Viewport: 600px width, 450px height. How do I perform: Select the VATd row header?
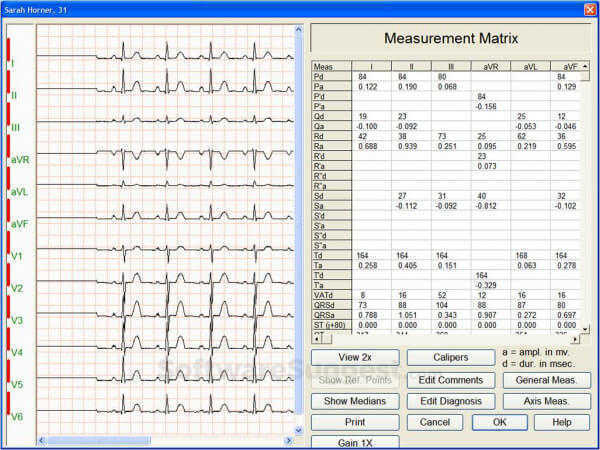[x=332, y=295]
